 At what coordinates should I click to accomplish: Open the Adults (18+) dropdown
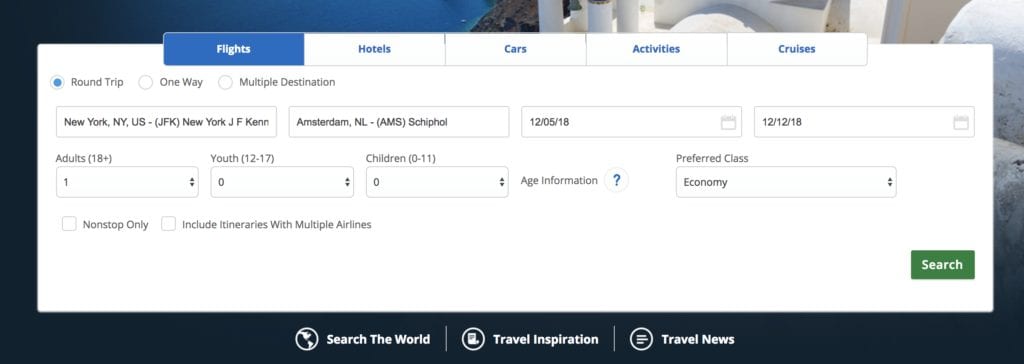click(127, 182)
